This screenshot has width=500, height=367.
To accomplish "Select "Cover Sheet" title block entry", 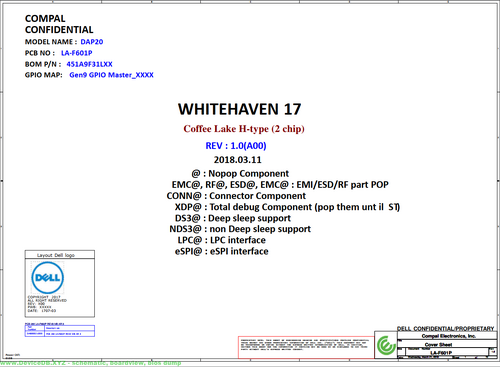I will point(439,344).
